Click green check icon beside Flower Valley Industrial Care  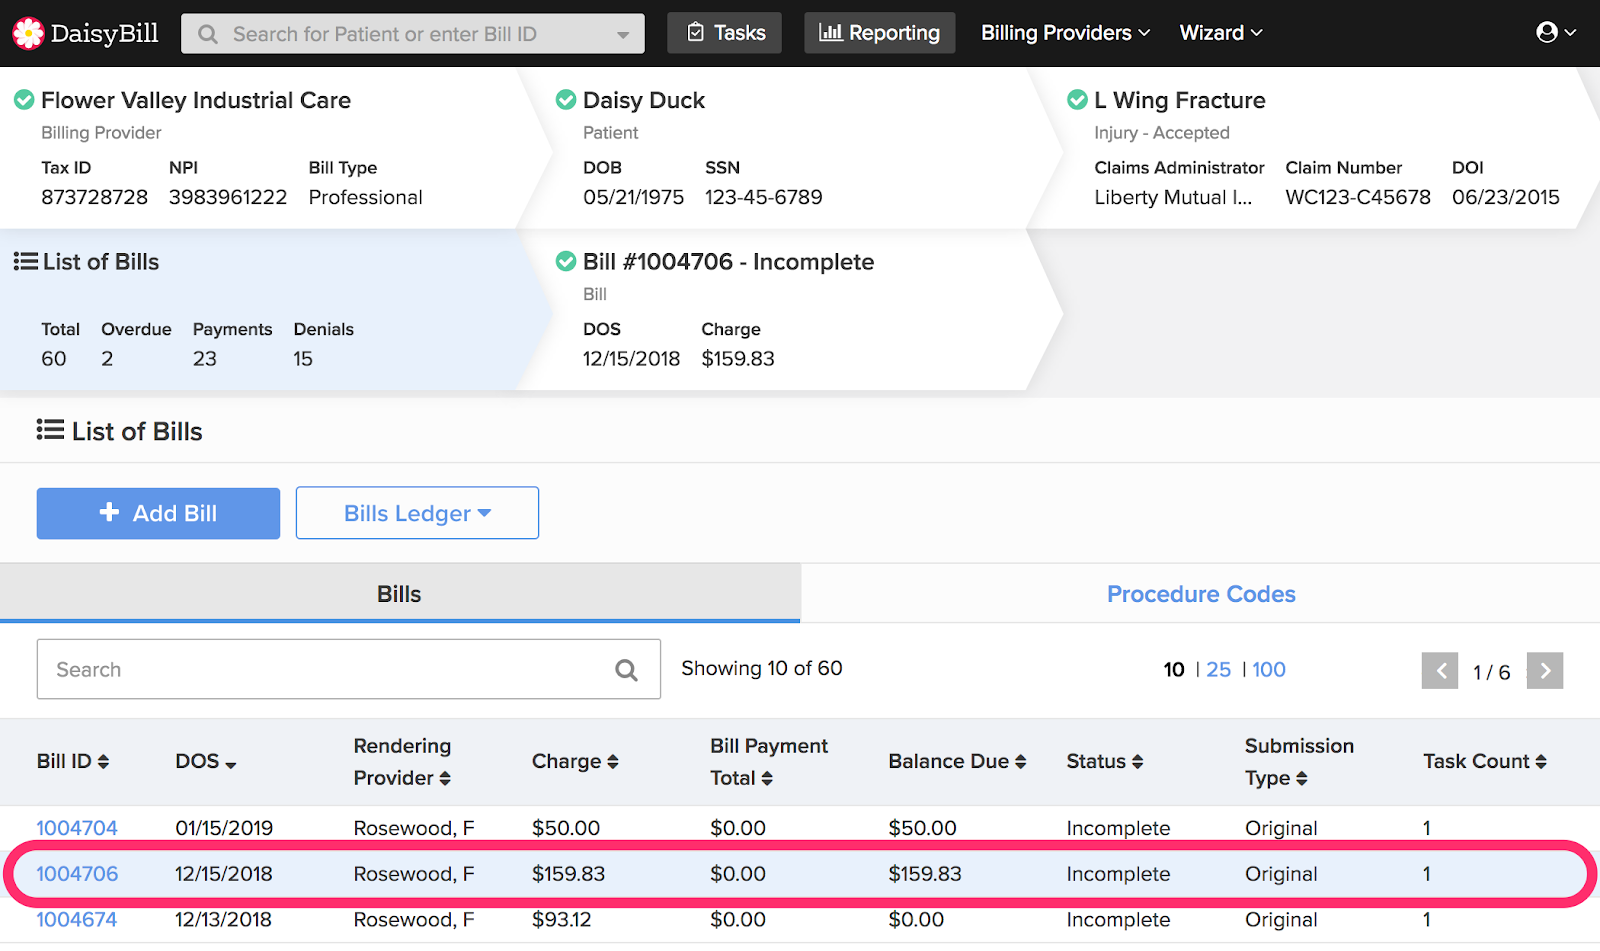tap(24, 100)
